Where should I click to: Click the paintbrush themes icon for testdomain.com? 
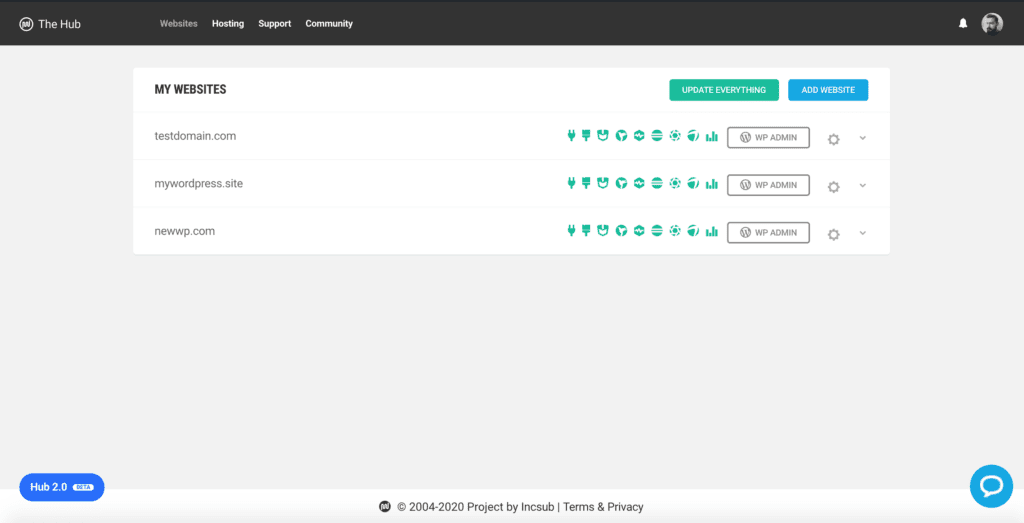pyautogui.click(x=586, y=136)
